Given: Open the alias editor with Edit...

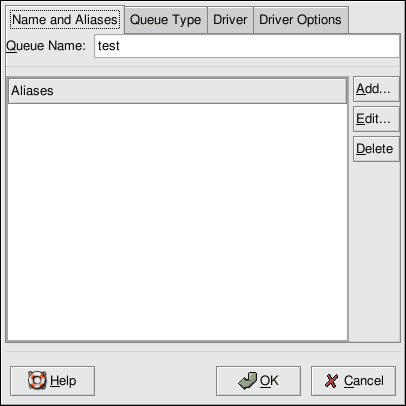Looking at the screenshot, I should click(376, 119).
